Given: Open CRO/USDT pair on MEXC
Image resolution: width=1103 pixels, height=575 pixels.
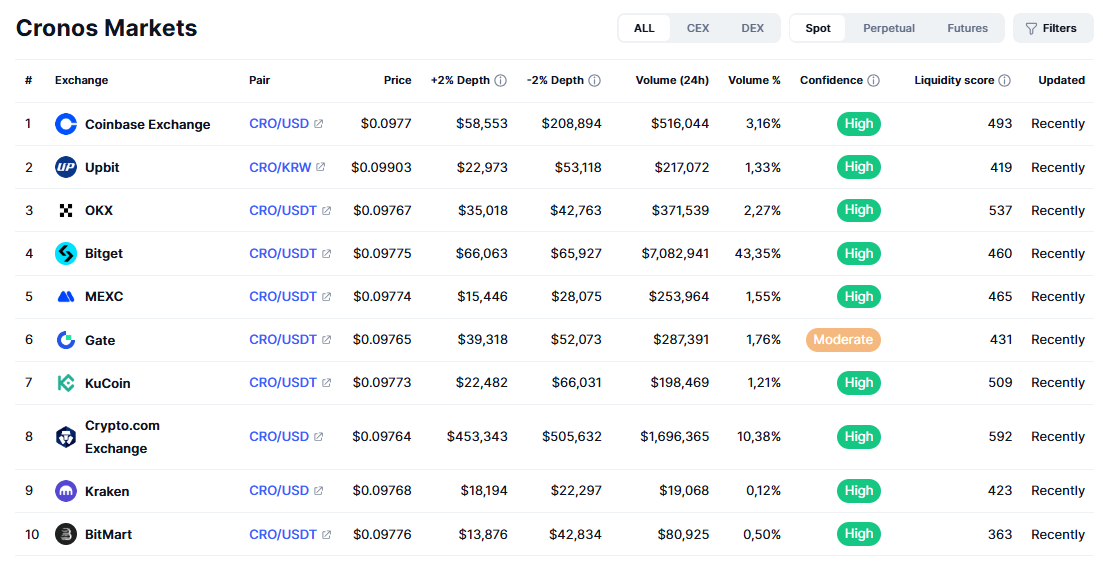Looking at the screenshot, I should [283, 296].
